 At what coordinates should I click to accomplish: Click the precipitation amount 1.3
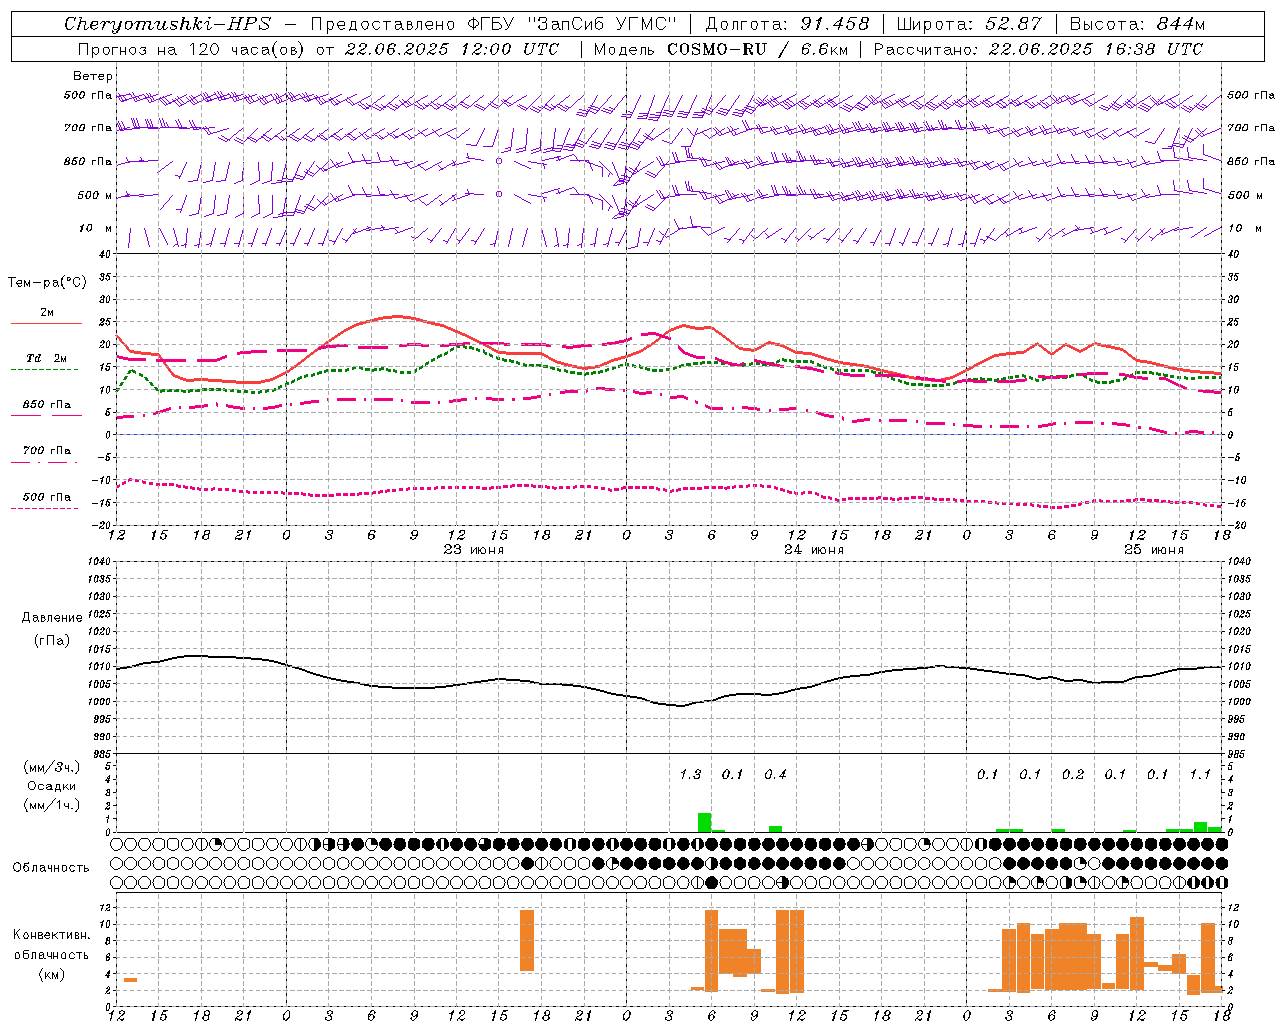[690, 774]
